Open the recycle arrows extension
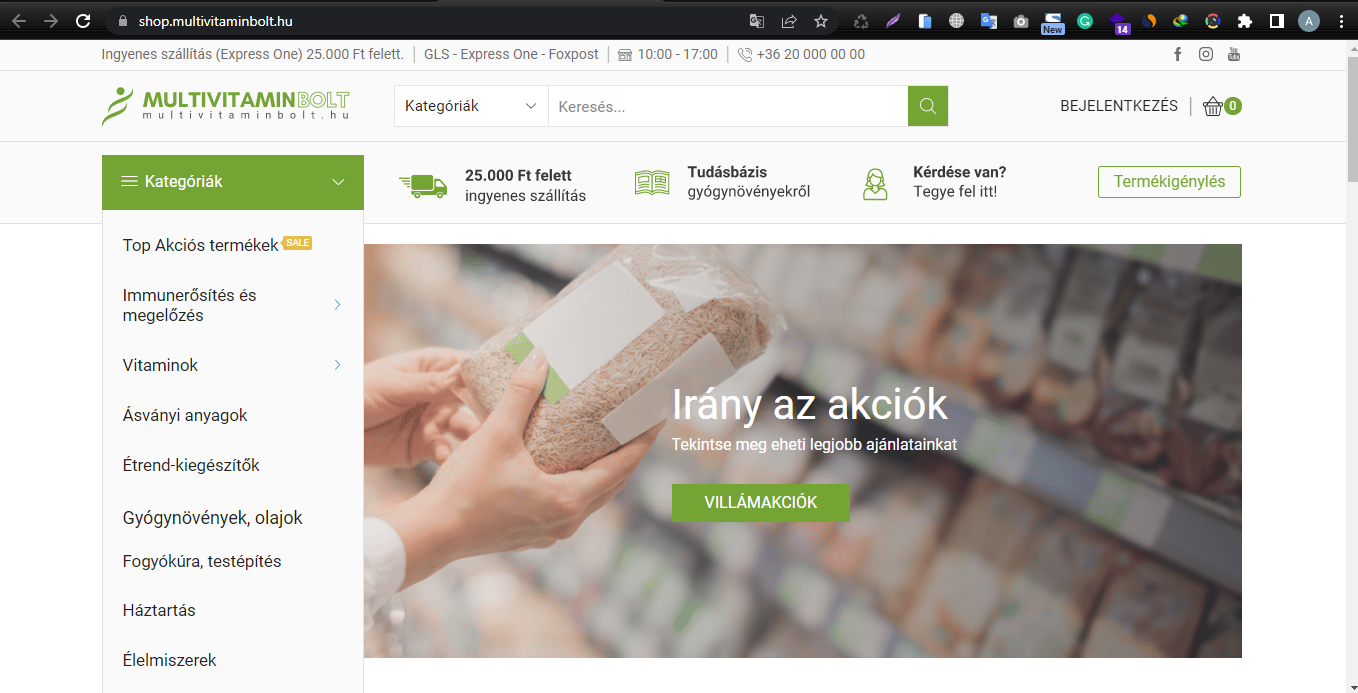Screen dimensions: 1358x693 coord(860,20)
